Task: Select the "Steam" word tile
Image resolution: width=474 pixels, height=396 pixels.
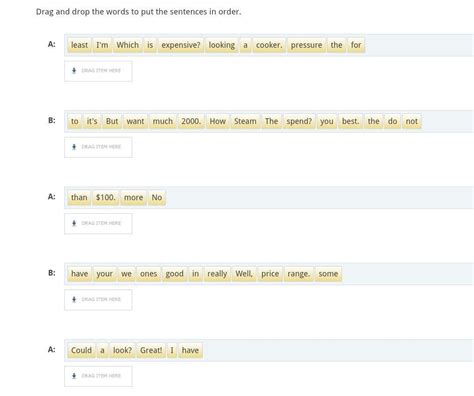Action: (245, 121)
